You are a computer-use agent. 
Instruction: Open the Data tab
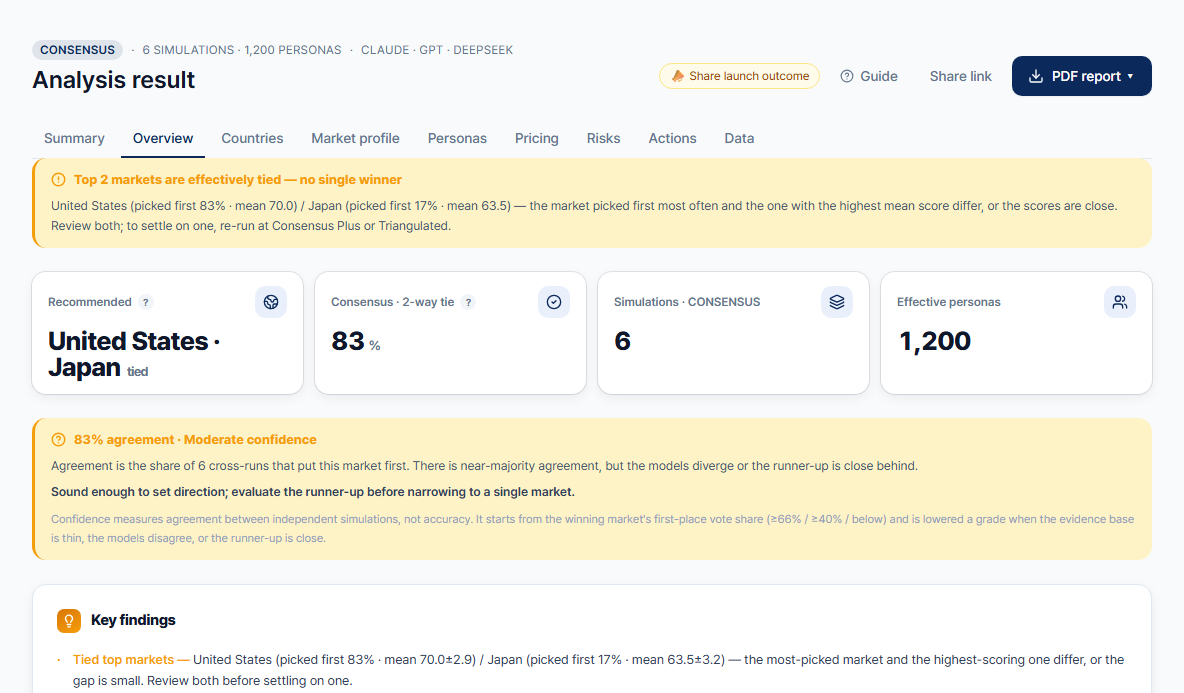click(x=739, y=138)
